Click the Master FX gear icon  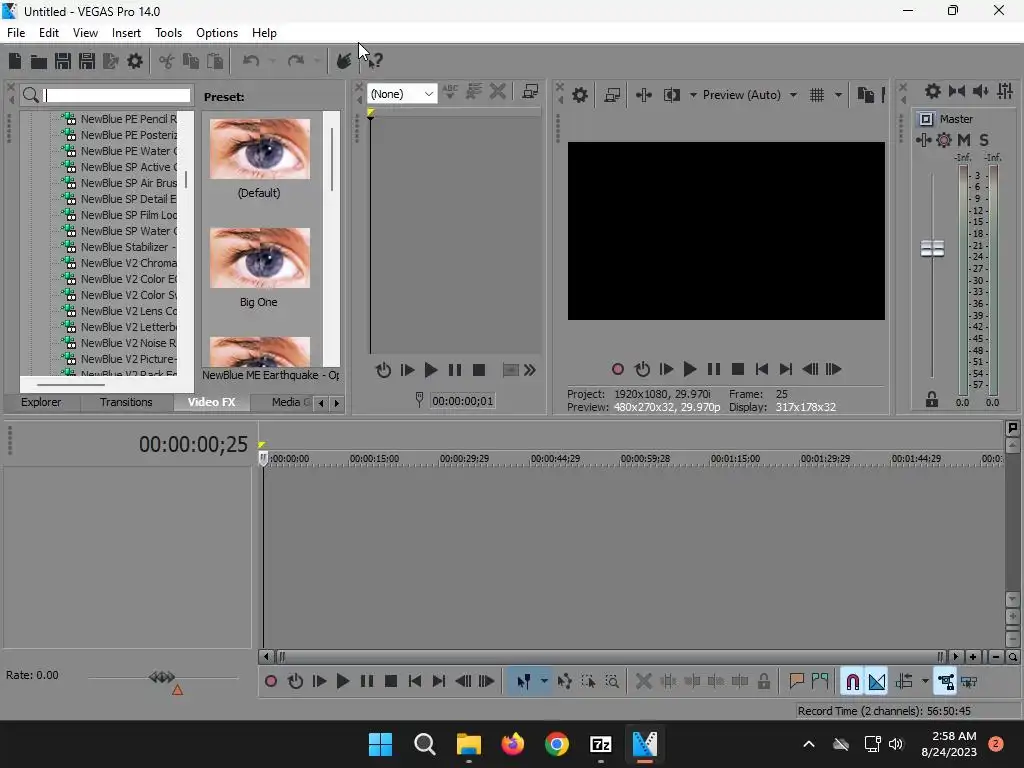click(x=944, y=140)
